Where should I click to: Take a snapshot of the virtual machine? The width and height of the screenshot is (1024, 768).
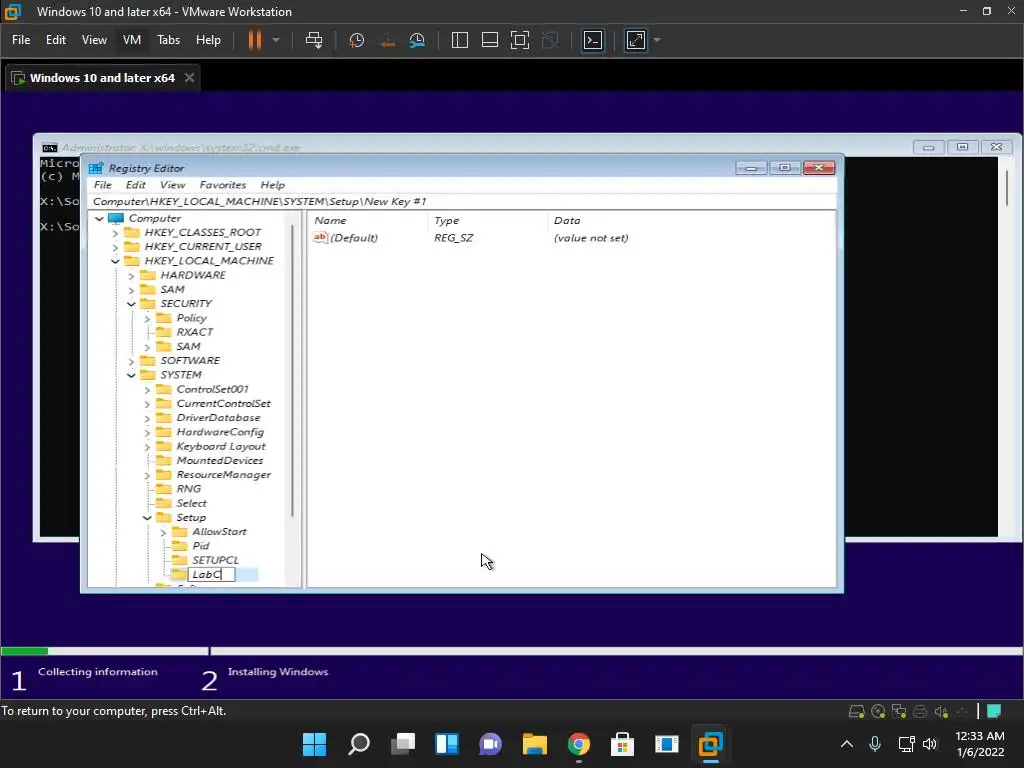357,40
